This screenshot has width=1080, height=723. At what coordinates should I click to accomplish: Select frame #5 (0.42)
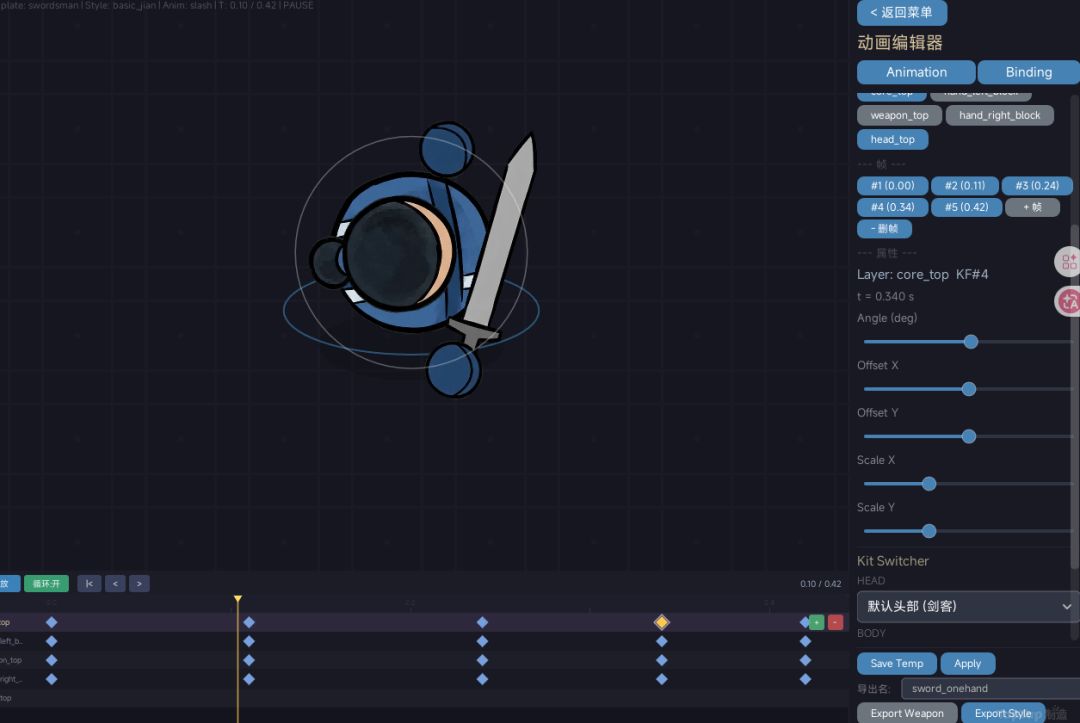click(966, 207)
